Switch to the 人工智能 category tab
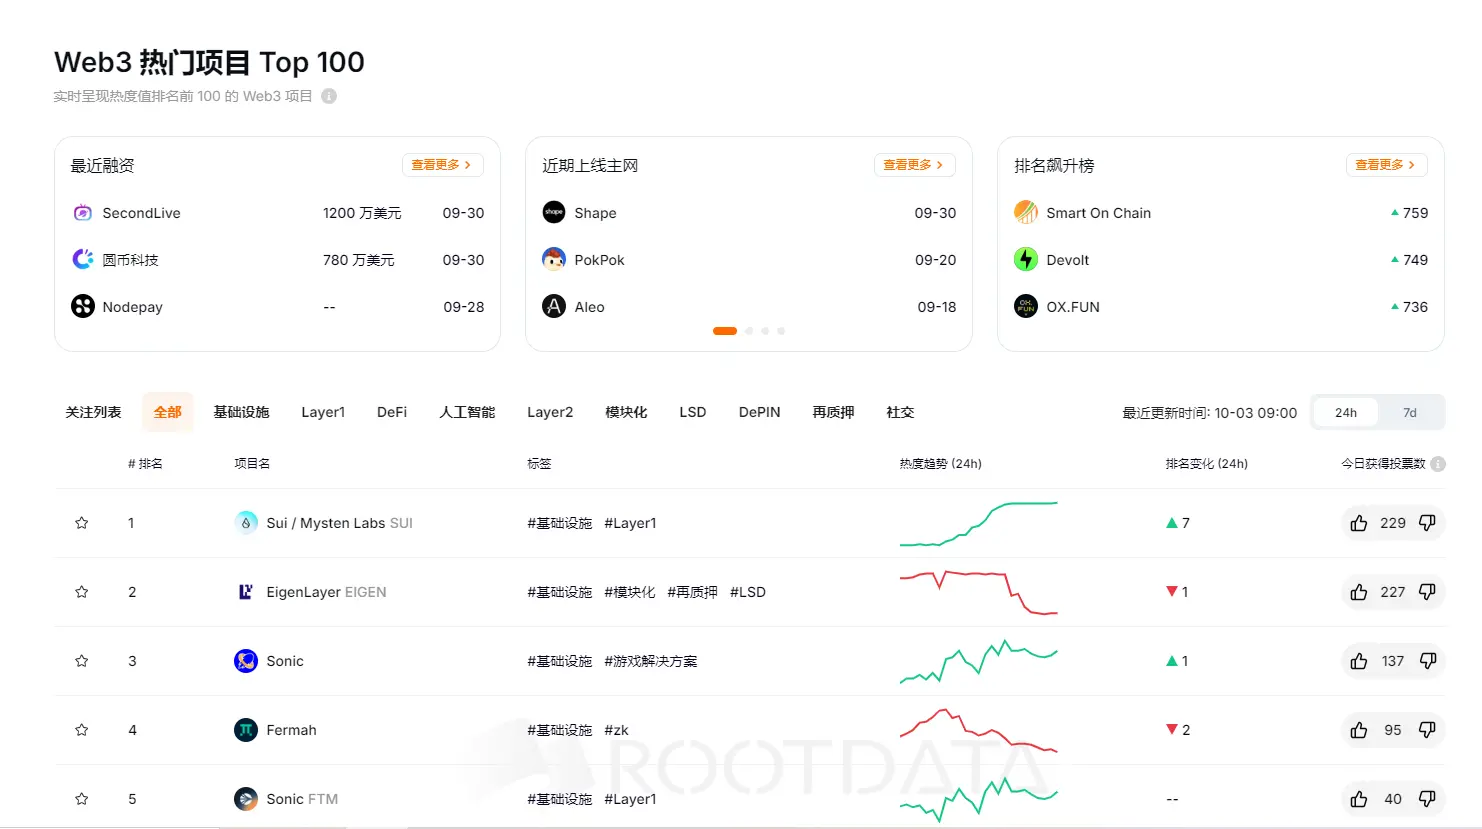The image size is (1482, 829). click(x=466, y=411)
